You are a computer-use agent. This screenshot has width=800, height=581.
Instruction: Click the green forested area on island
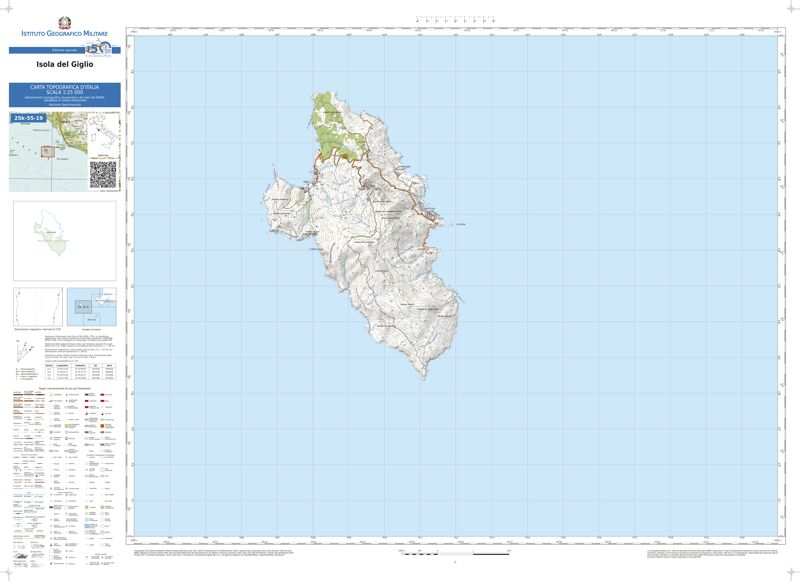(x=330, y=125)
